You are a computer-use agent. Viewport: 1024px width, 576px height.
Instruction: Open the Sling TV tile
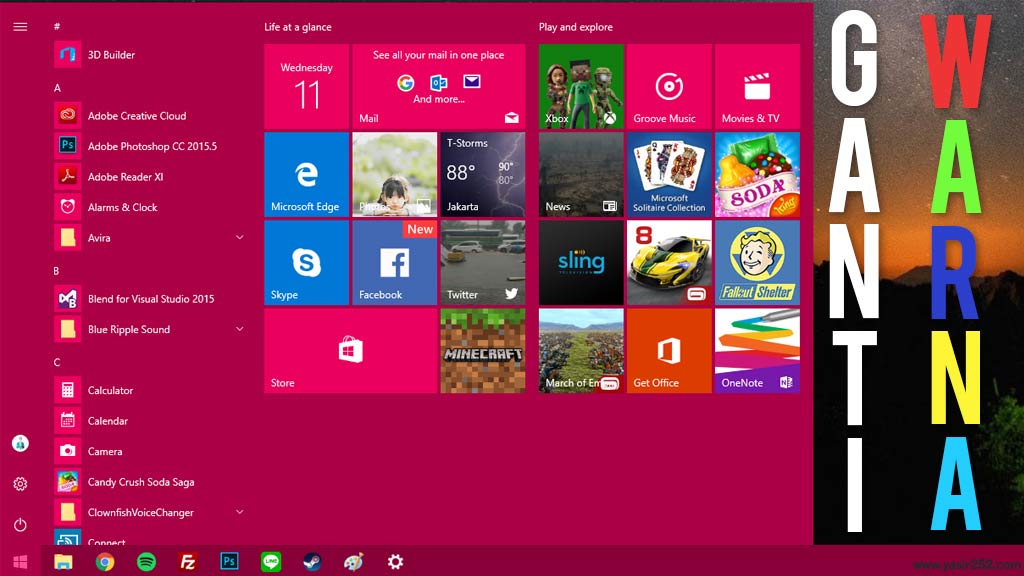click(x=581, y=263)
